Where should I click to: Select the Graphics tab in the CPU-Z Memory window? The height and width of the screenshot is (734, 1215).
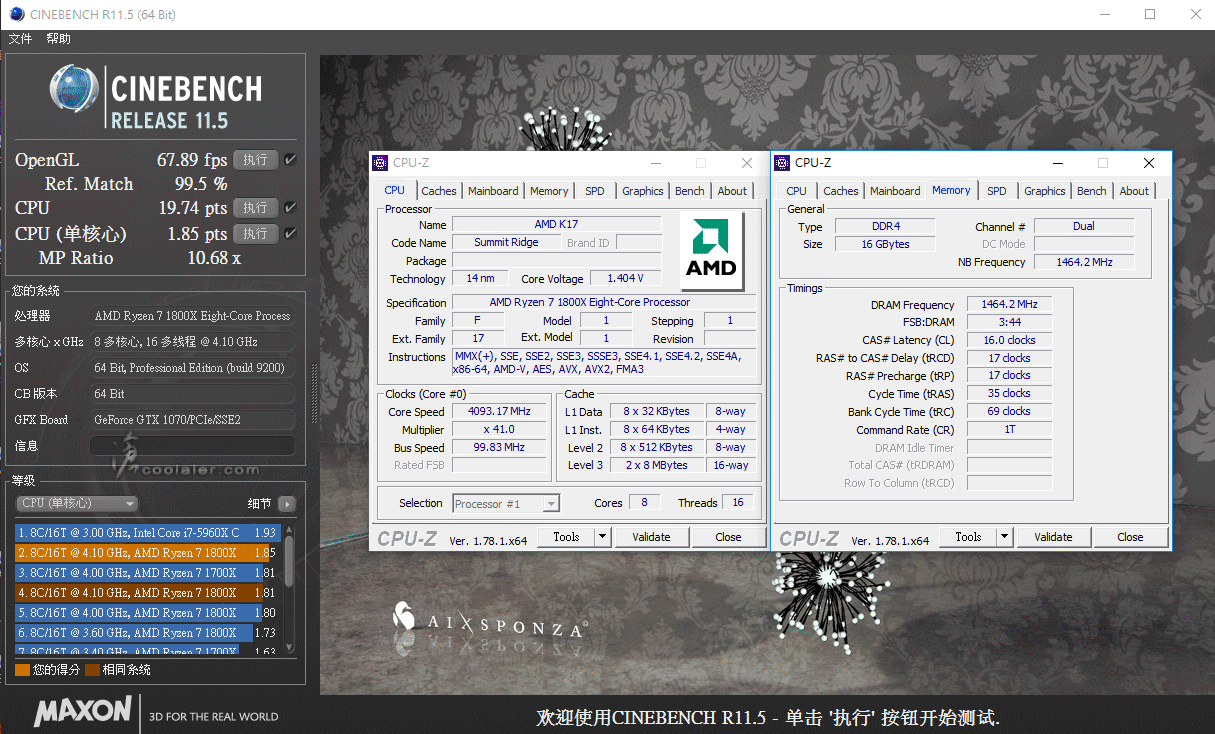click(x=1044, y=191)
